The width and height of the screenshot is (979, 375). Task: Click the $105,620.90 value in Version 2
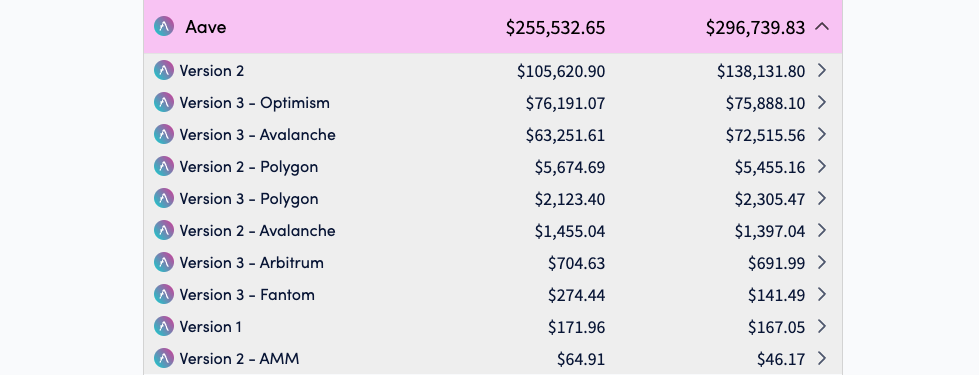(x=561, y=72)
